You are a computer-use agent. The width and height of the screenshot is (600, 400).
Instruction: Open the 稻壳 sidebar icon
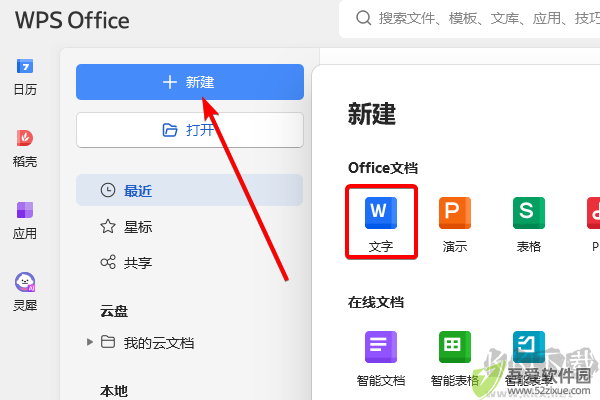(x=25, y=148)
